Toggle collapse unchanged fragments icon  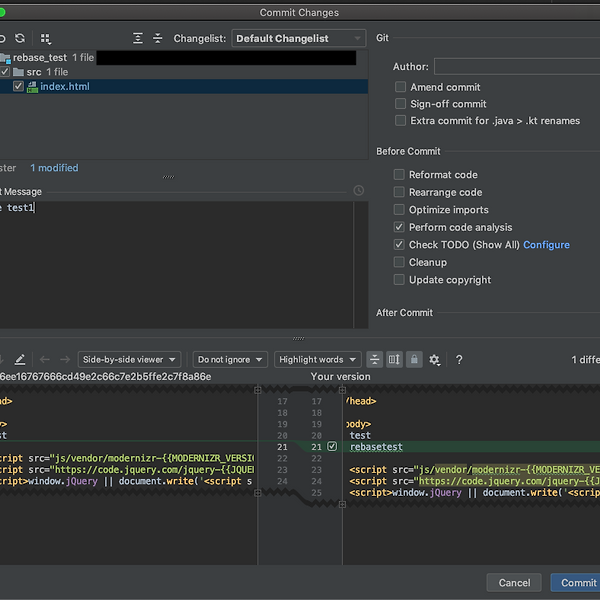pyautogui.click(x=375, y=360)
